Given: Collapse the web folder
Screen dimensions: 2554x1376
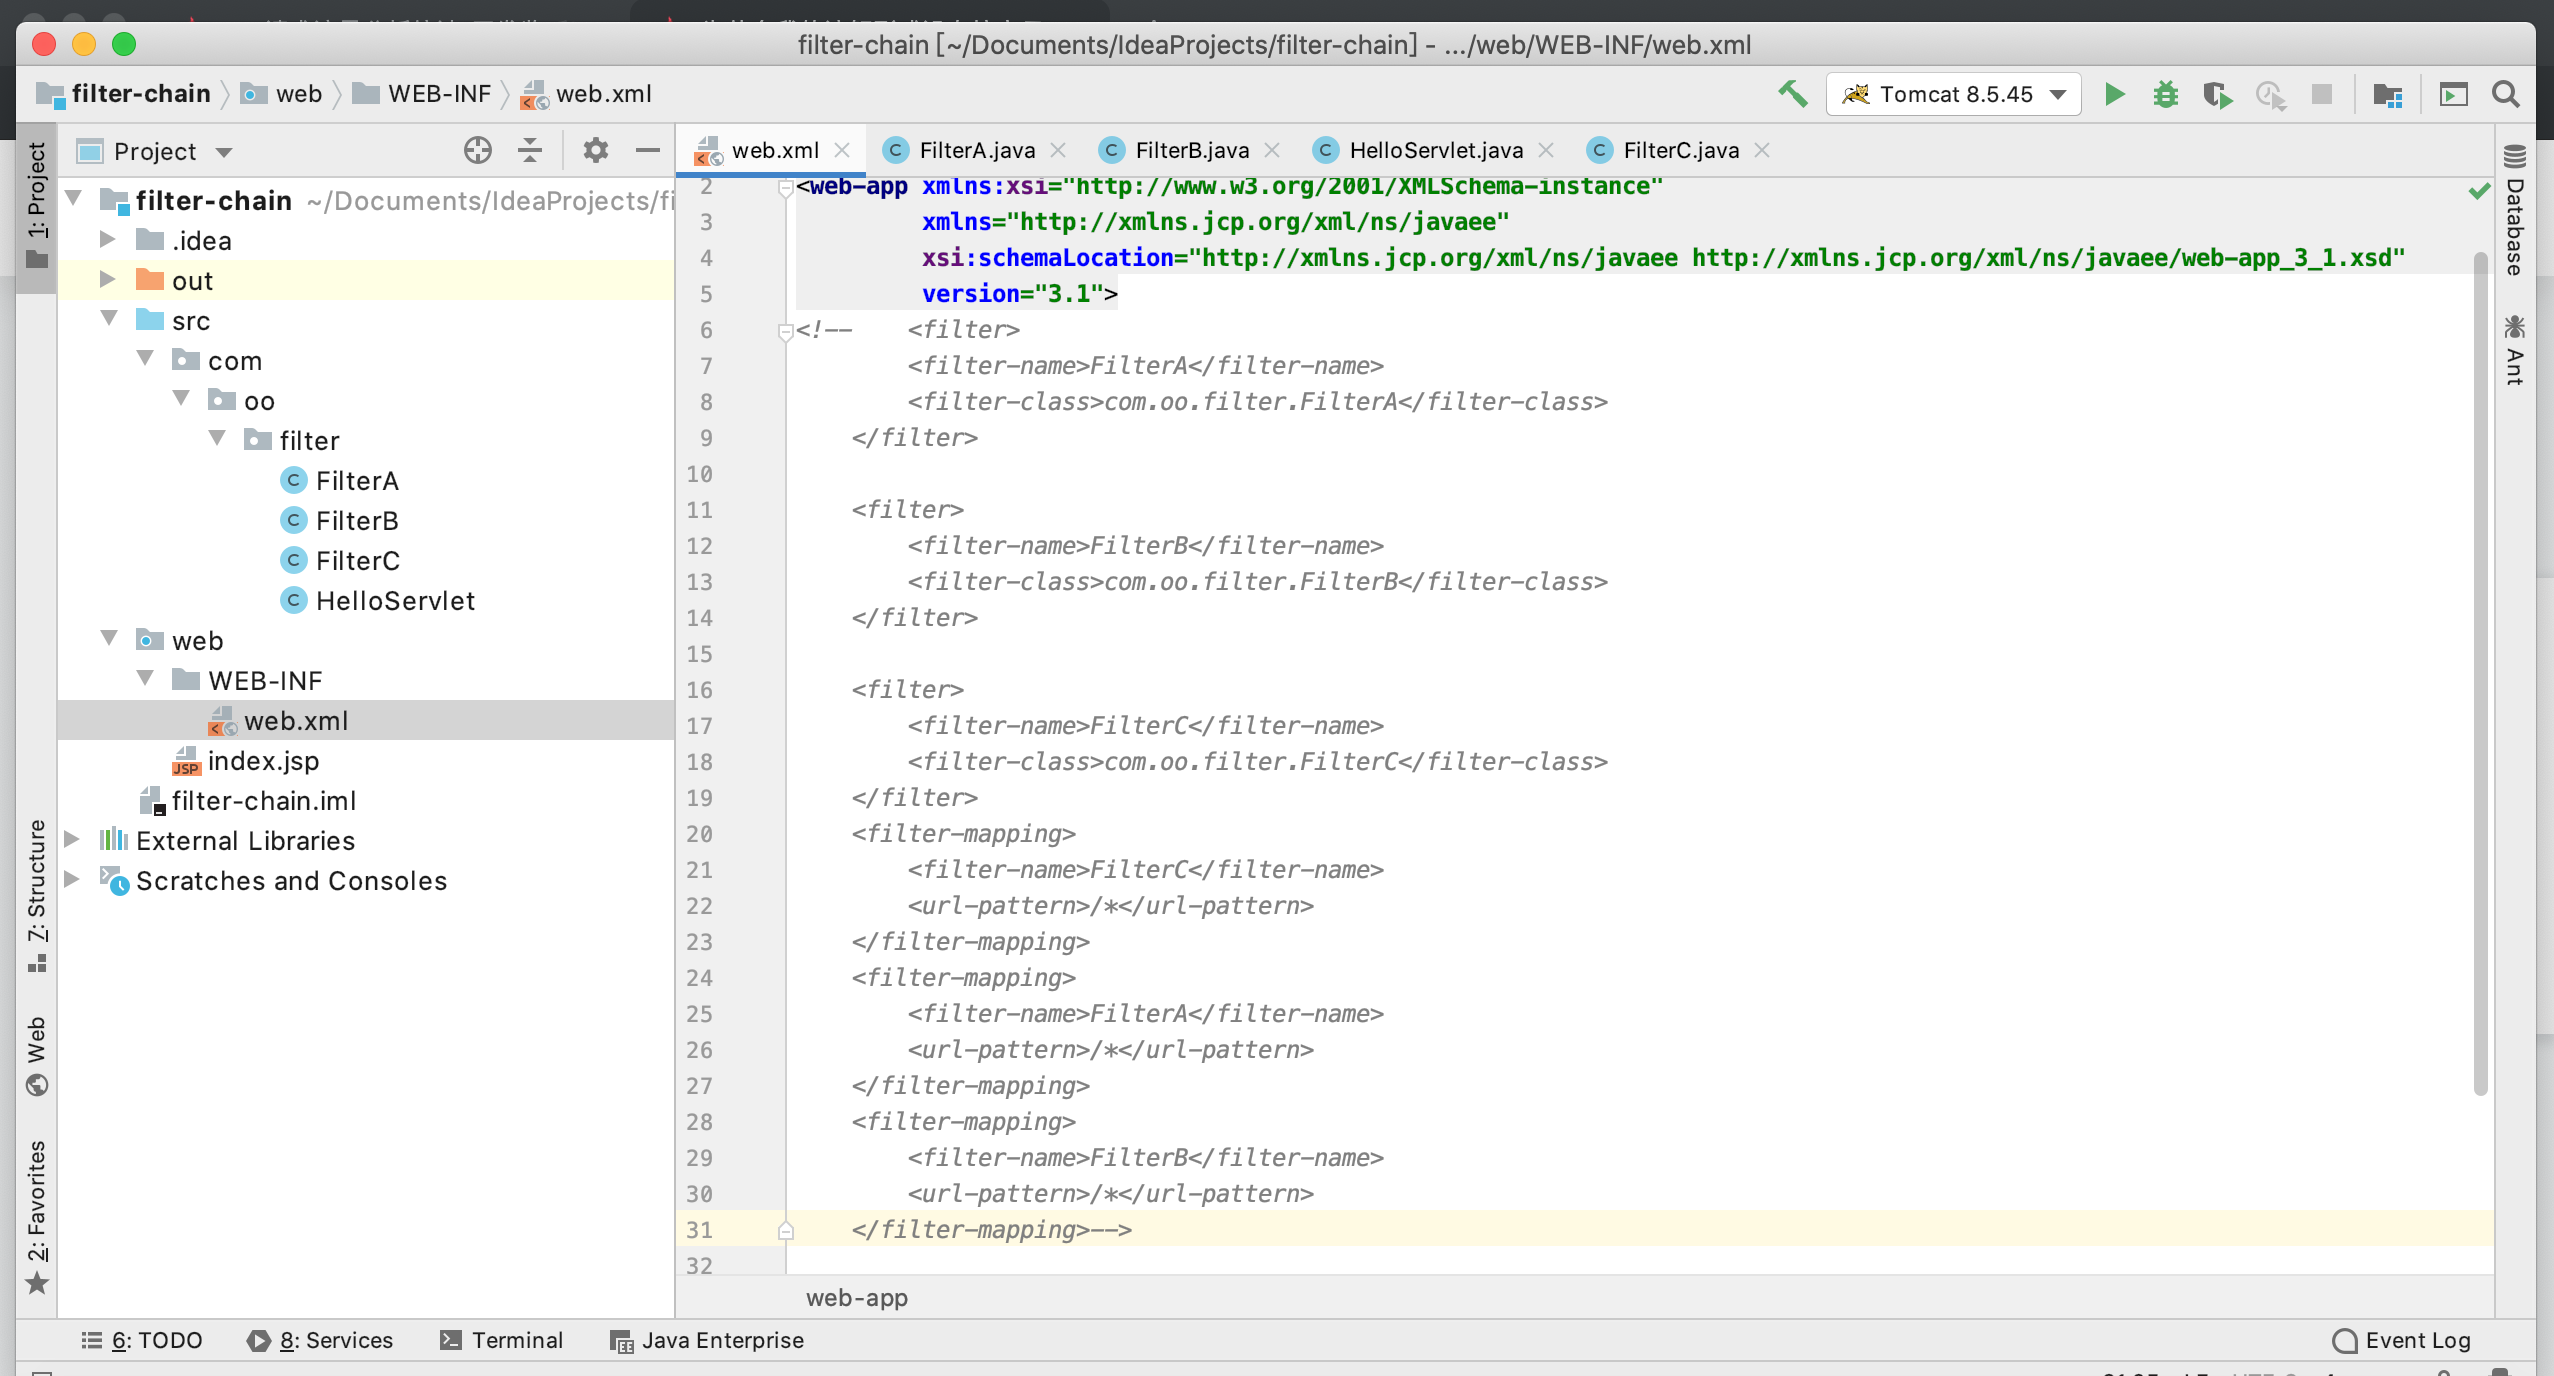Looking at the screenshot, I should 110,638.
